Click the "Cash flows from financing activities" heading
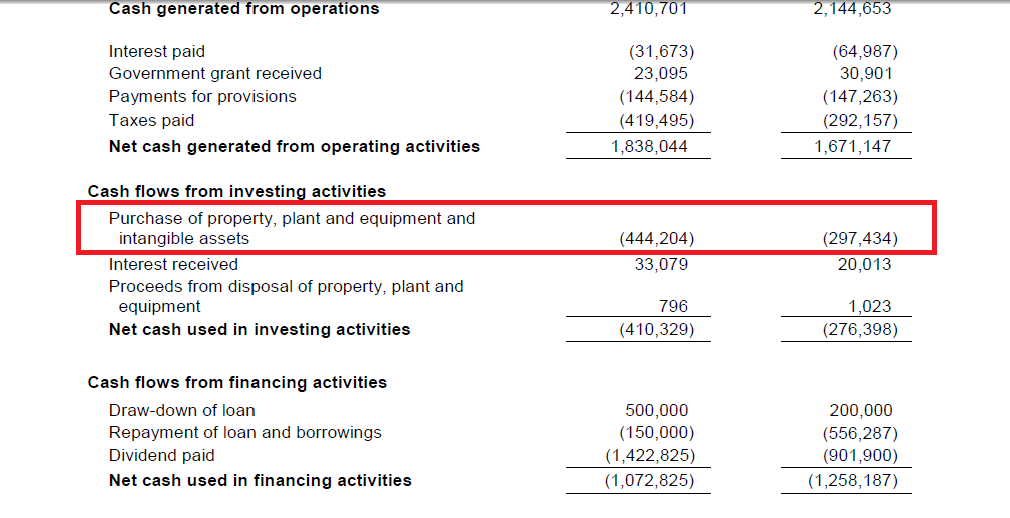Viewport: 1010px width, 518px height. click(237, 382)
